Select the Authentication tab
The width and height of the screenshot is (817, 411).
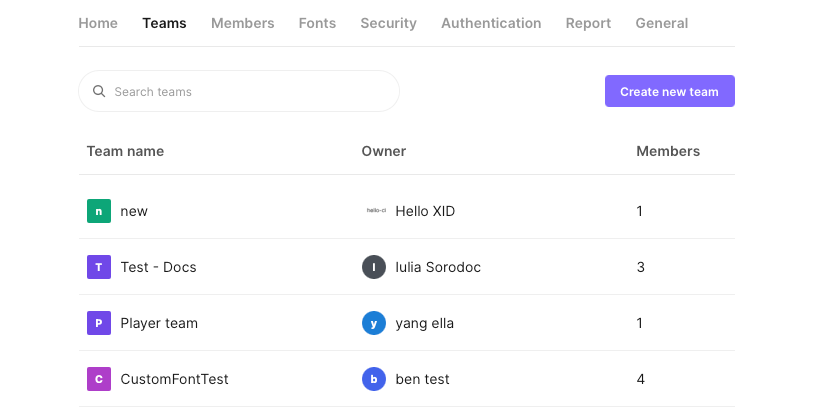click(x=491, y=23)
